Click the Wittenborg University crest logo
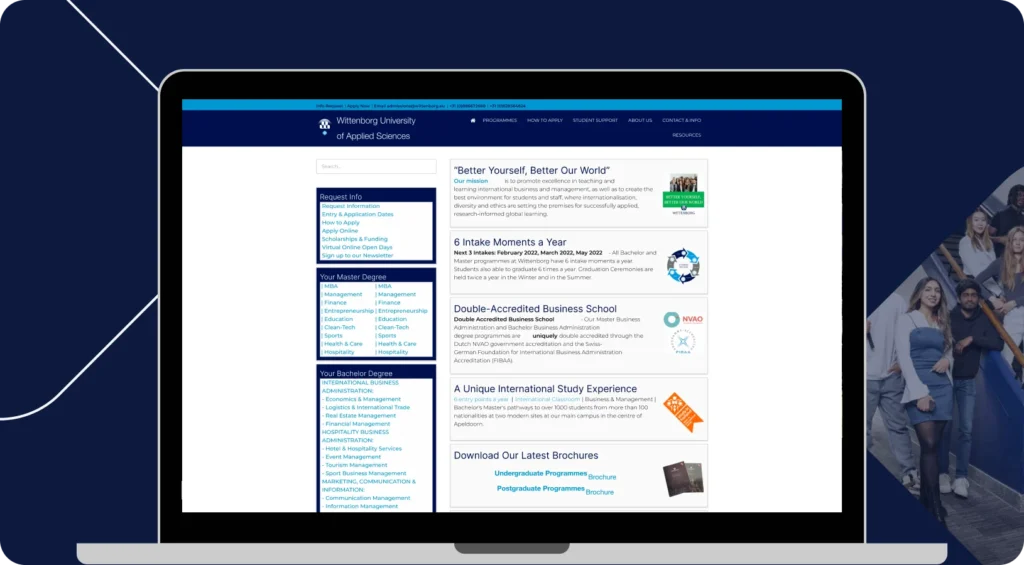 coord(324,126)
